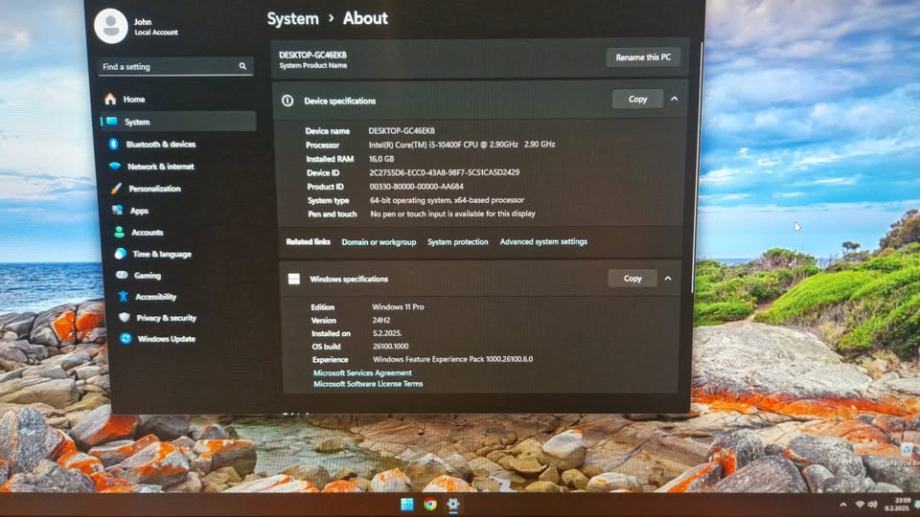Screen dimensions: 920x517
Task: Click the Device specifications info icon
Action: (288, 101)
